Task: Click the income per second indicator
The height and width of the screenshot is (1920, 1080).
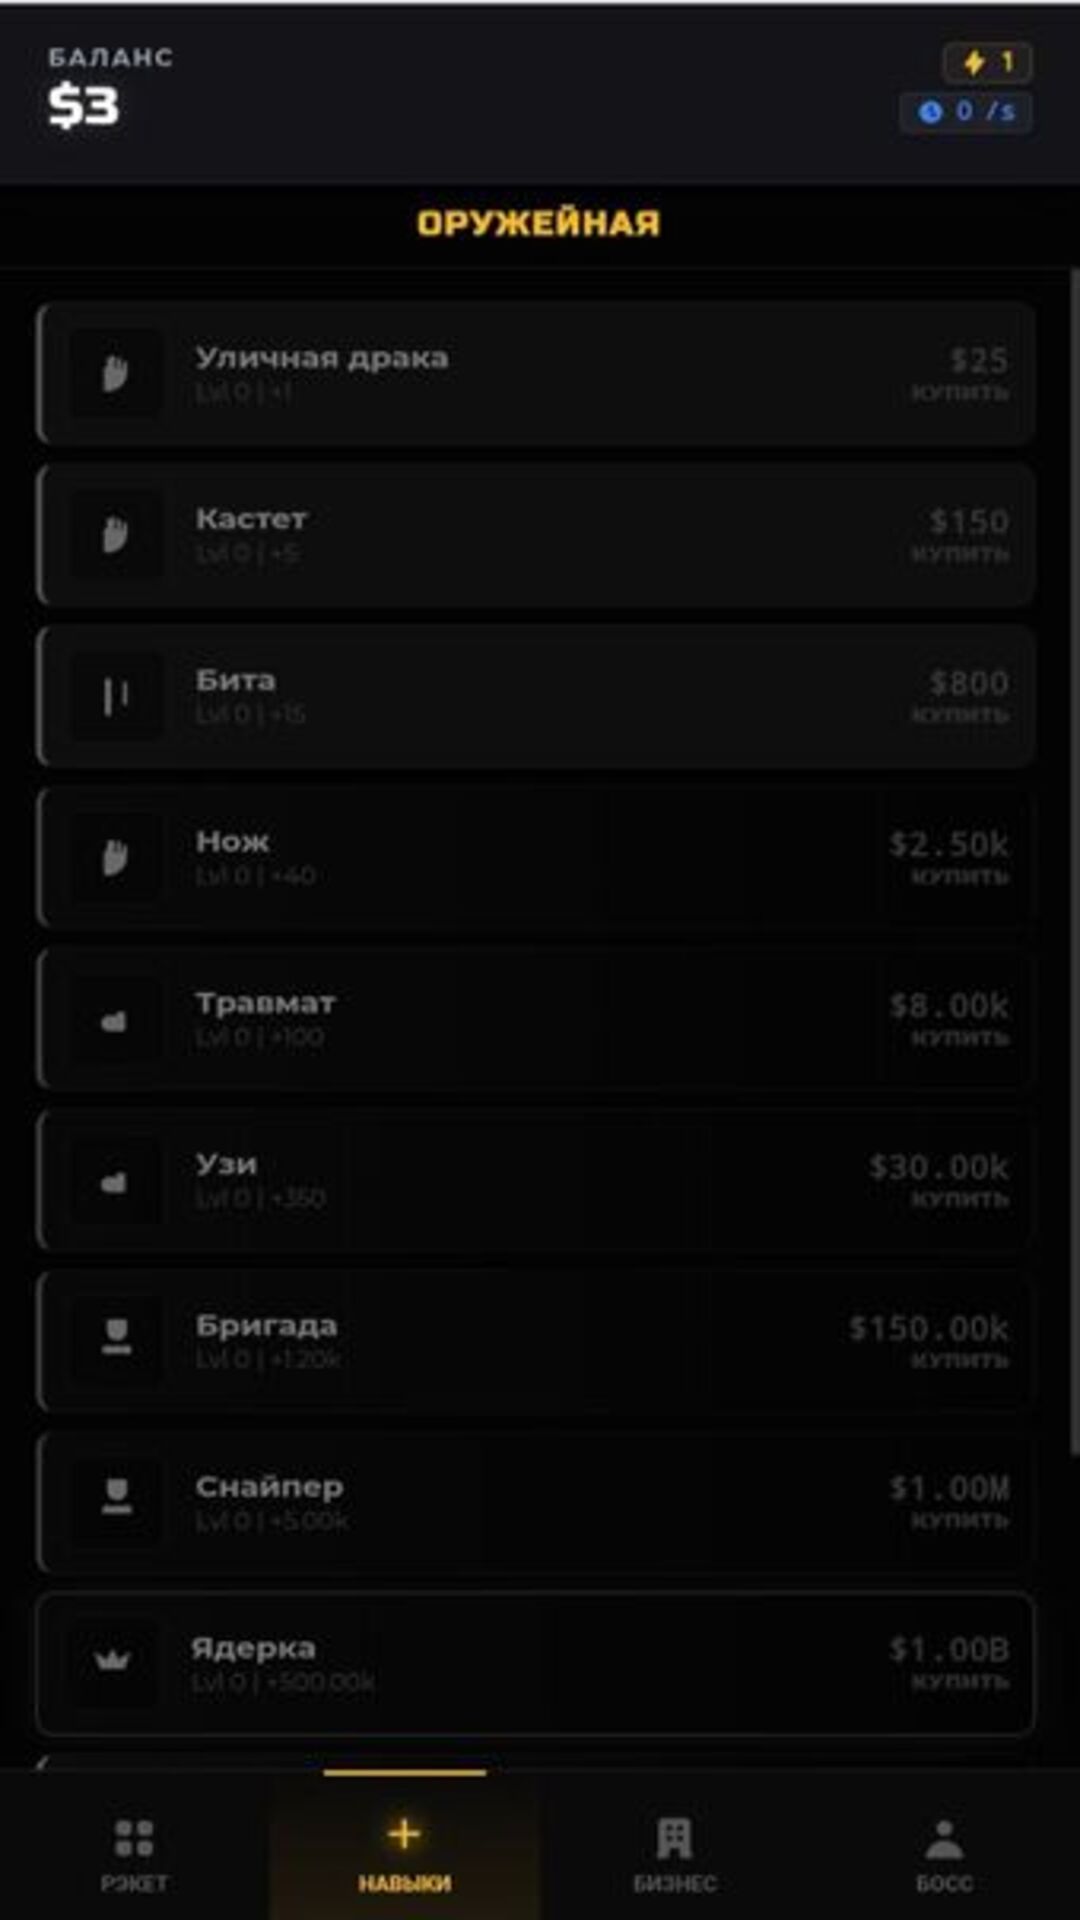Action: [x=966, y=111]
